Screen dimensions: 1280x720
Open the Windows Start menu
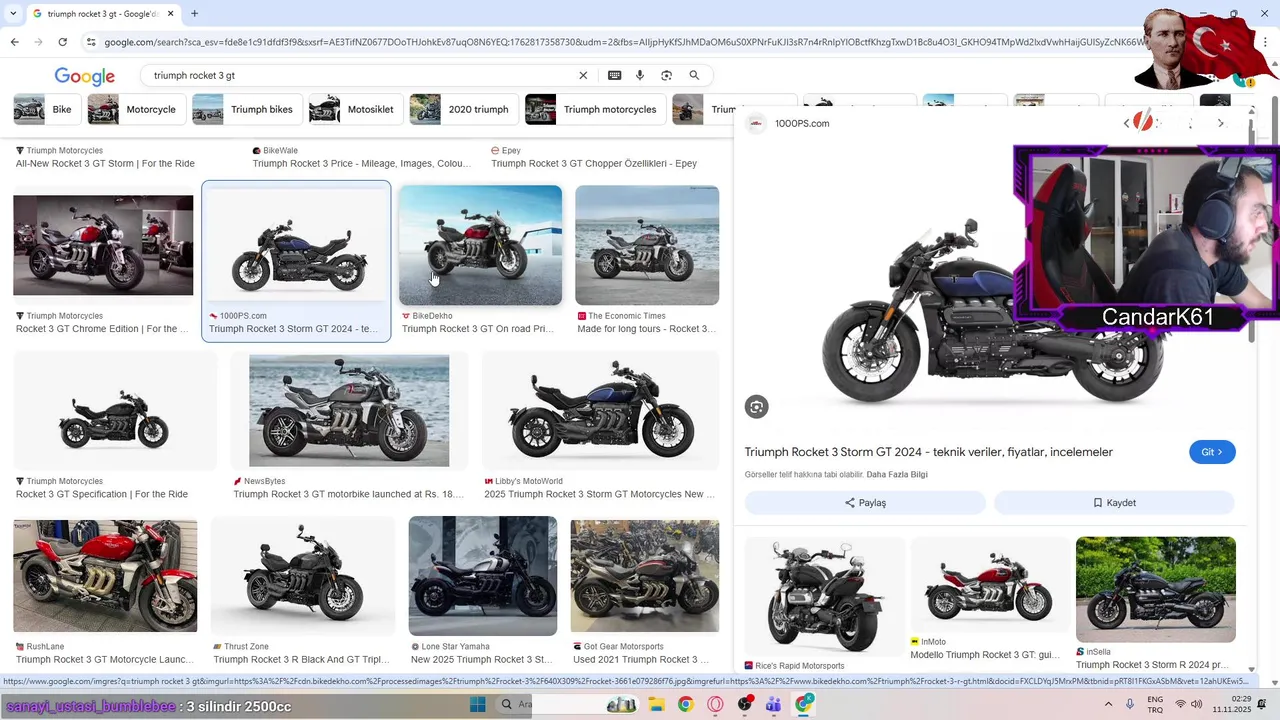tap(478, 704)
